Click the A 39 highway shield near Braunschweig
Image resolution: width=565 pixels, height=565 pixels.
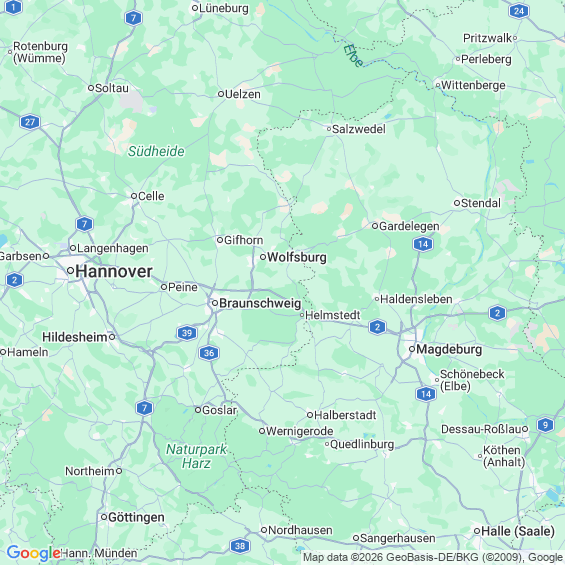coord(187,333)
